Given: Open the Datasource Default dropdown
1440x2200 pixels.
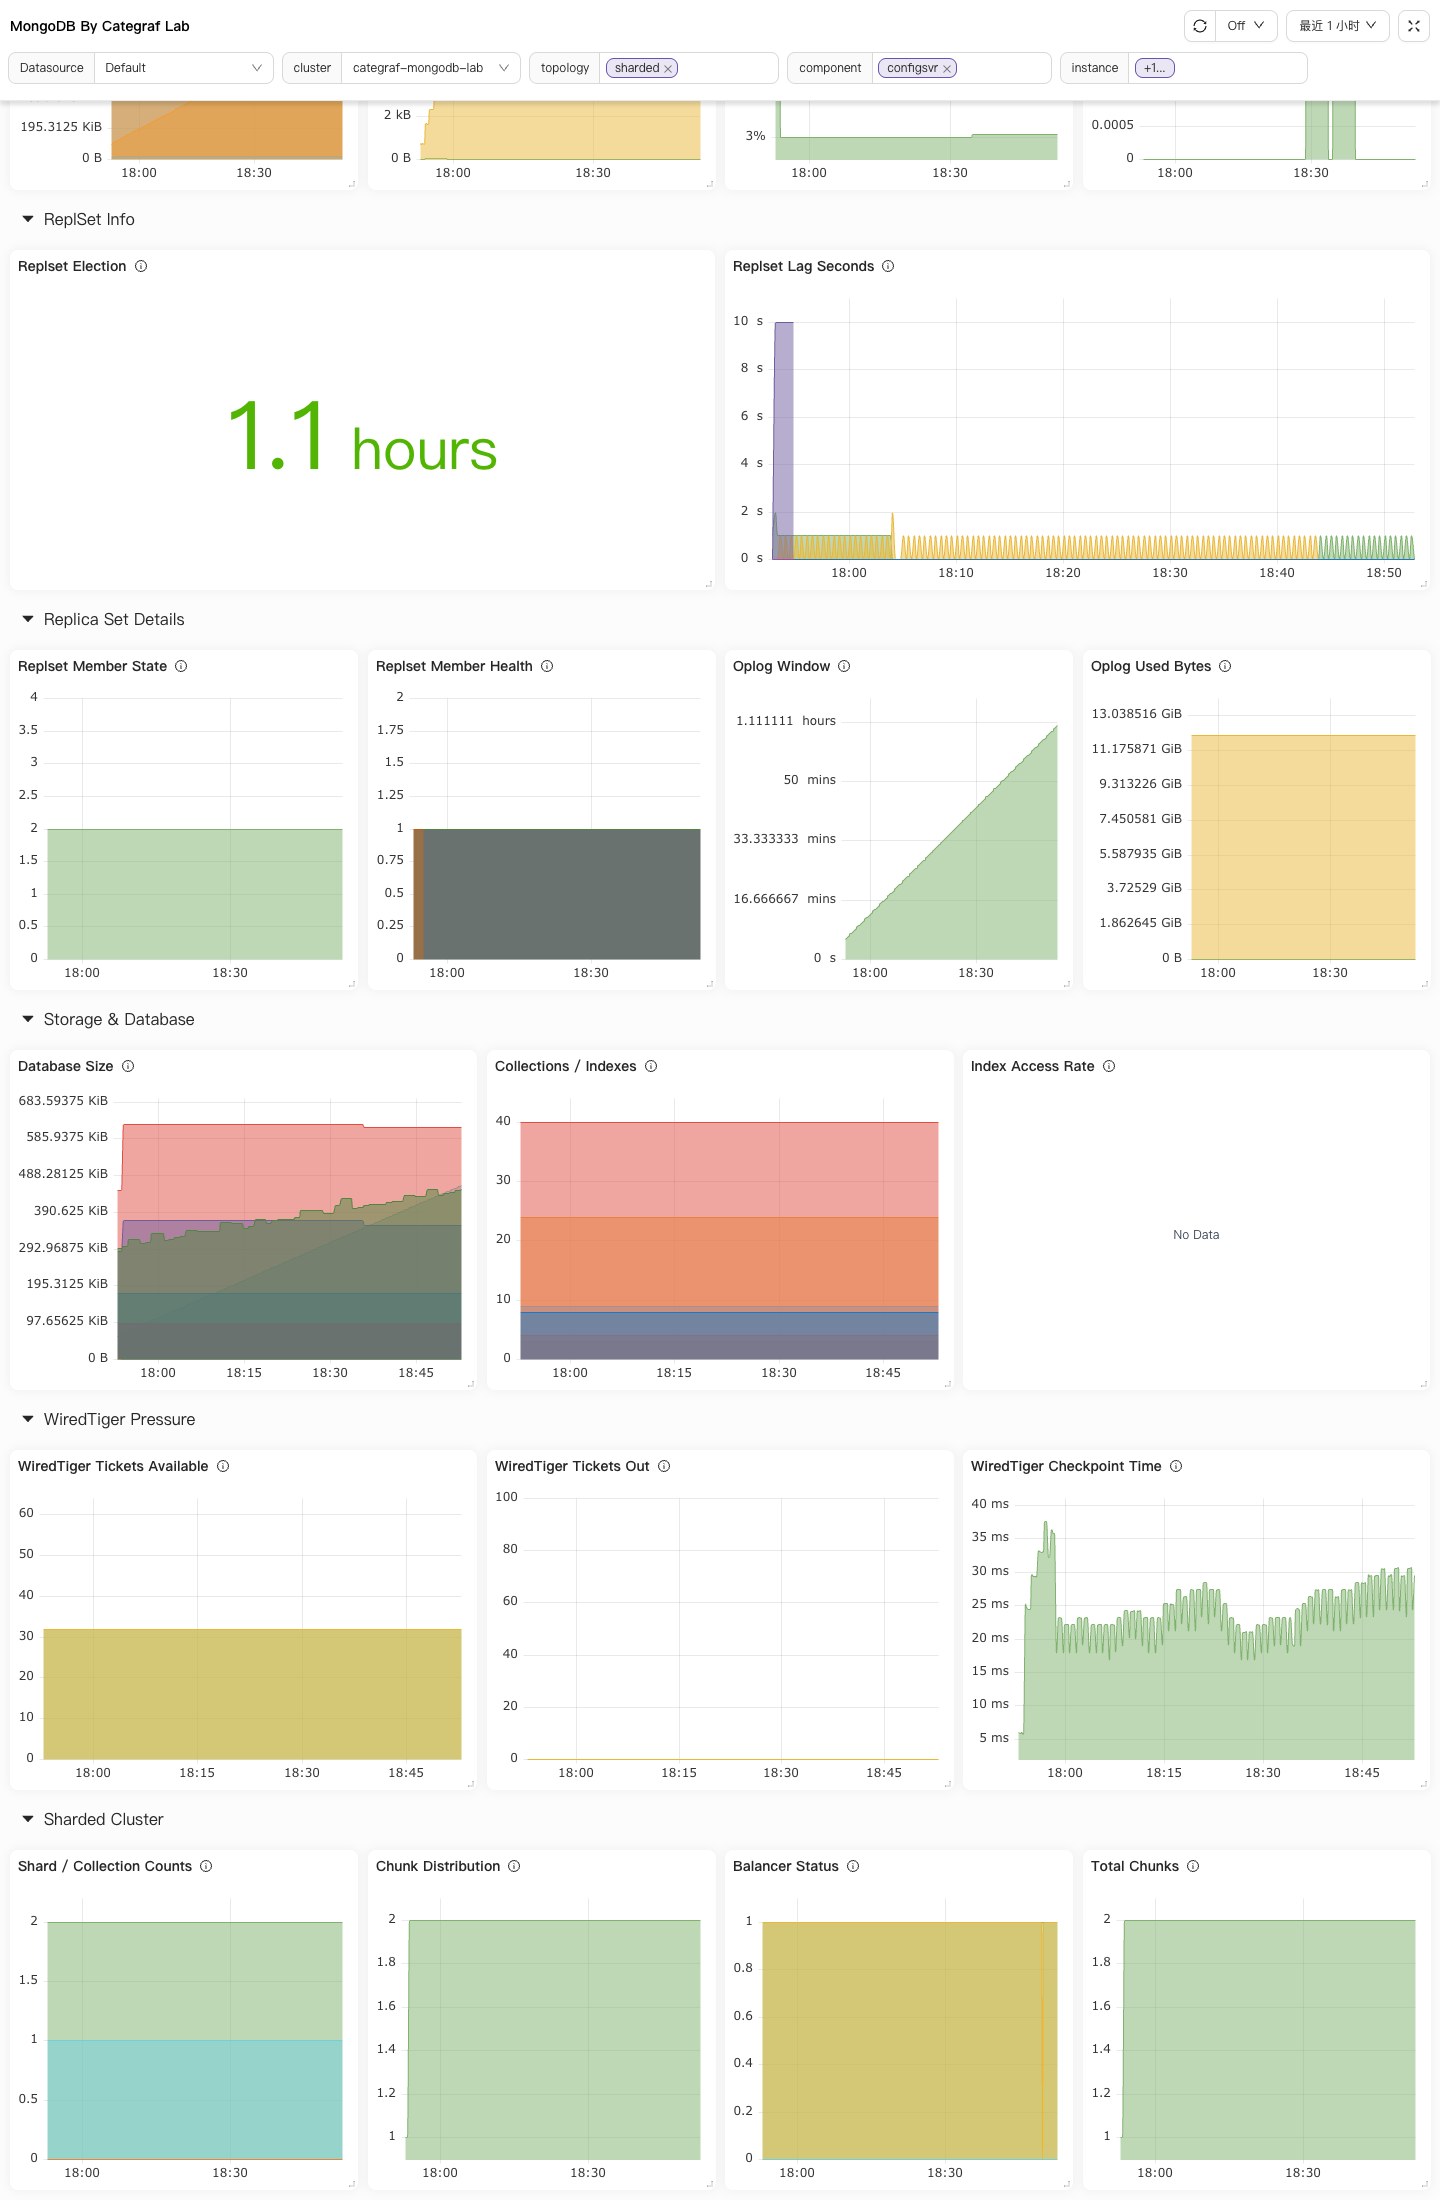Looking at the screenshot, I should point(183,68).
